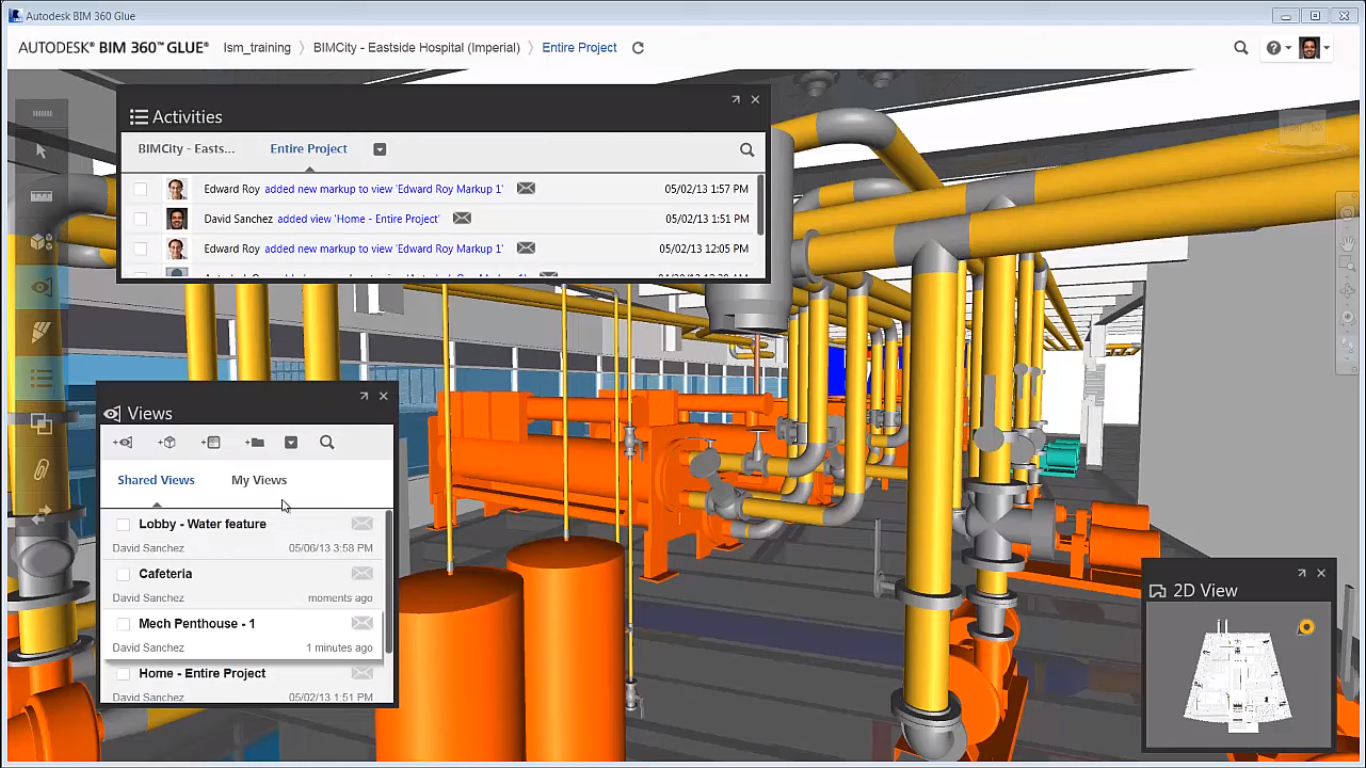The image size is (1366, 768).
Task: Open the search magnifier in the top header
Action: pyautogui.click(x=1241, y=47)
